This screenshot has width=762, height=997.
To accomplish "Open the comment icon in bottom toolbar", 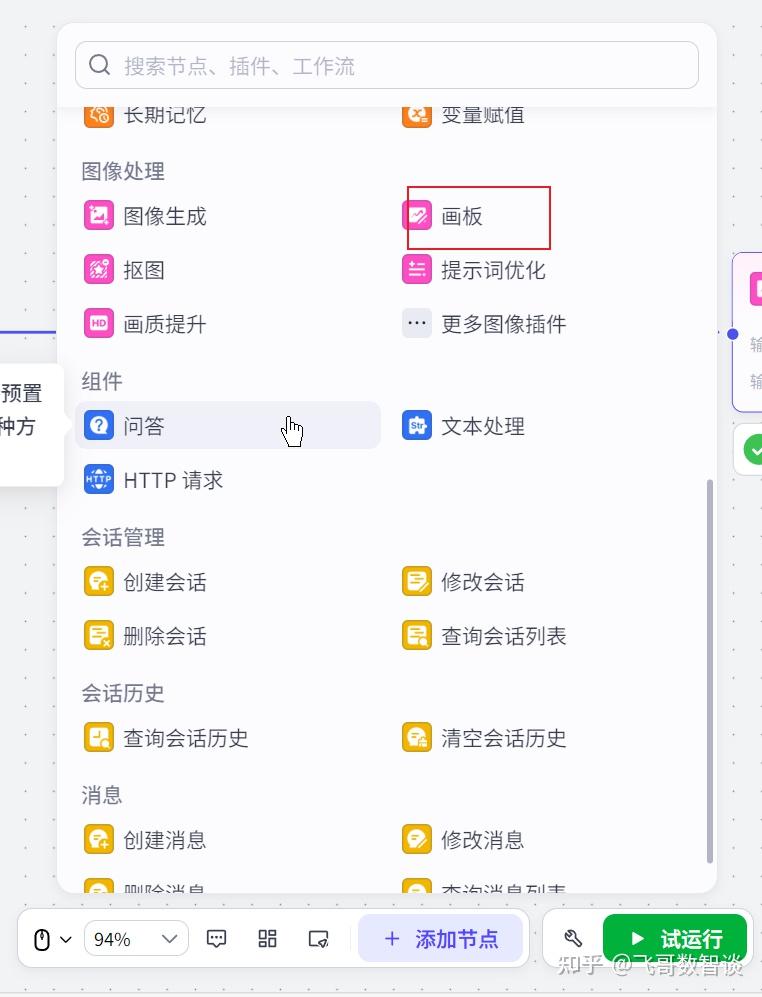I will coord(216,939).
